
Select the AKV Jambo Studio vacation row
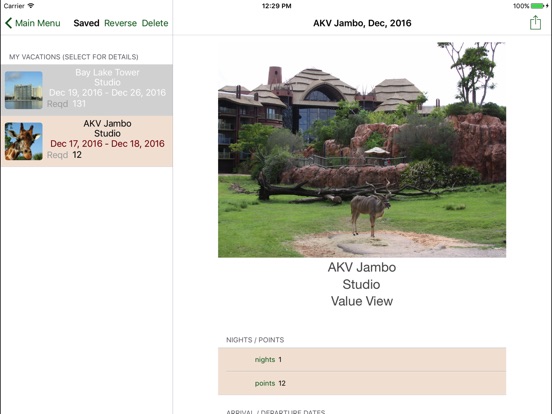(87, 141)
